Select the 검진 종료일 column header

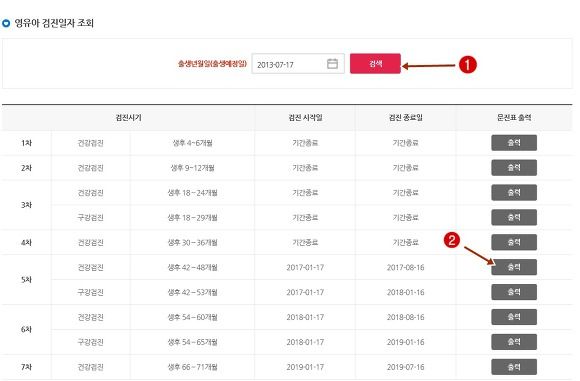[x=405, y=118]
